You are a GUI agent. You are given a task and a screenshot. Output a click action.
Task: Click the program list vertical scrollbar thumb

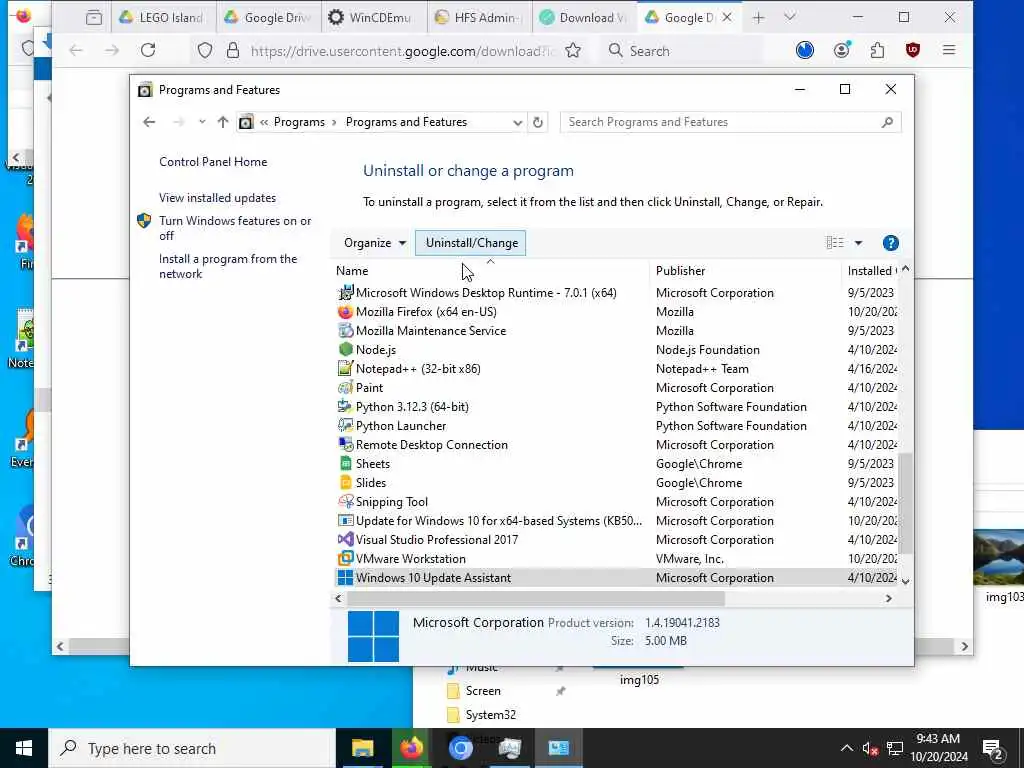pyautogui.click(x=905, y=503)
